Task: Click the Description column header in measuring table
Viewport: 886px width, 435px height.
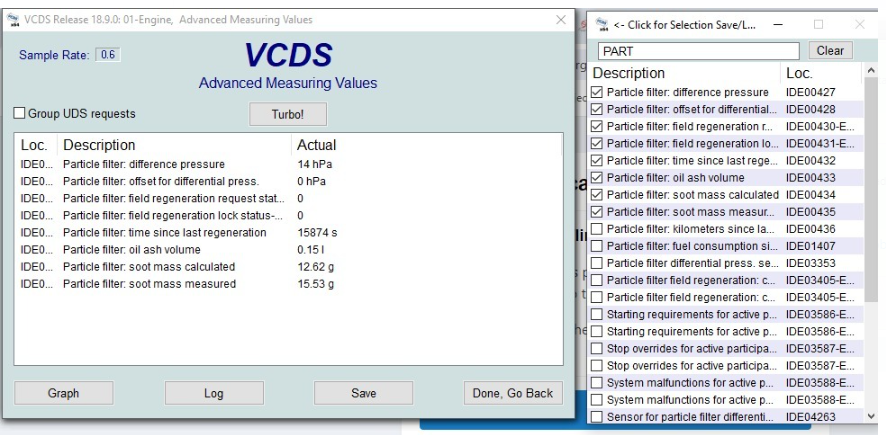Action: coord(174,145)
